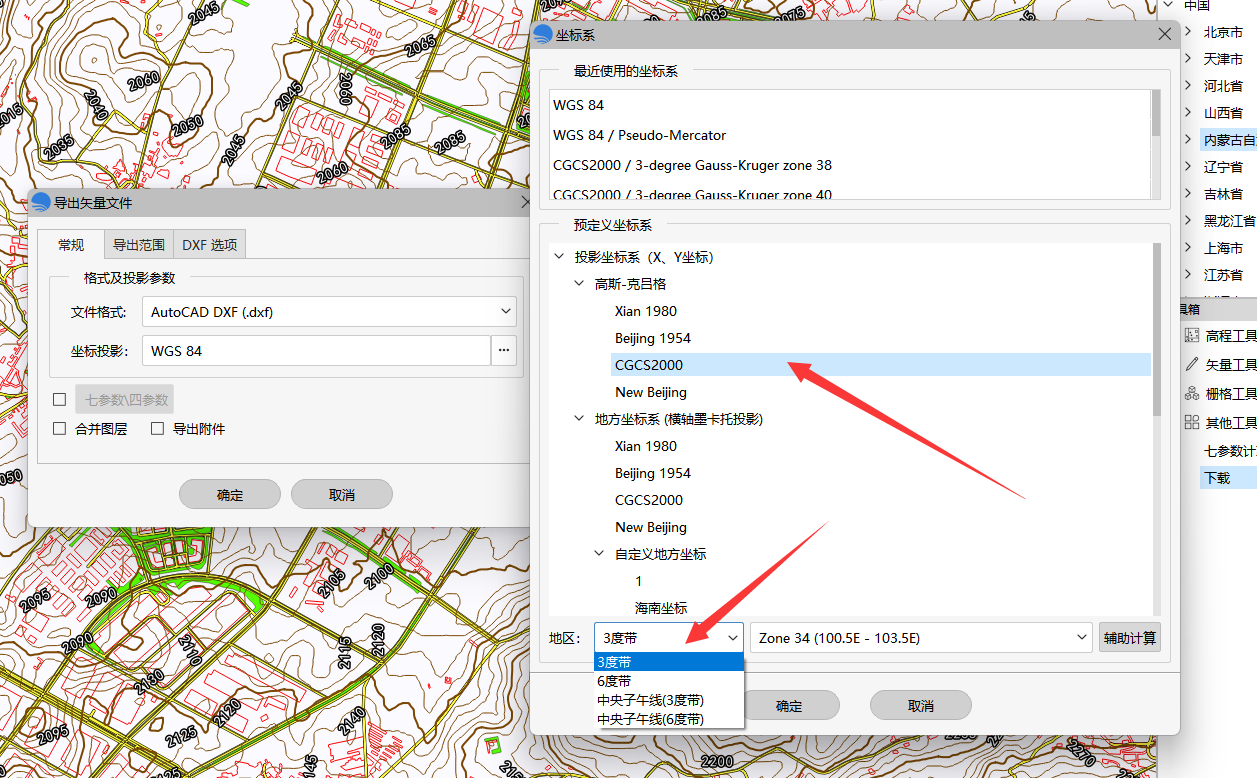Click 确定 in the 导出矢量文件 dialog

(x=230, y=495)
